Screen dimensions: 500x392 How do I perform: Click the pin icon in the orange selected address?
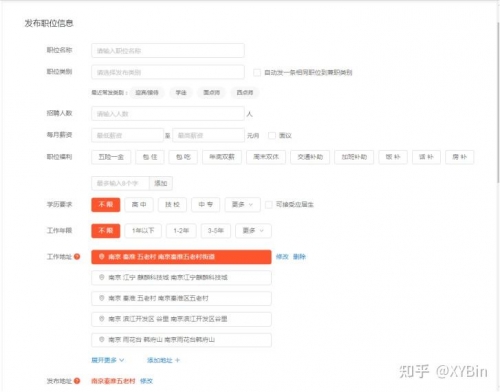point(102,257)
